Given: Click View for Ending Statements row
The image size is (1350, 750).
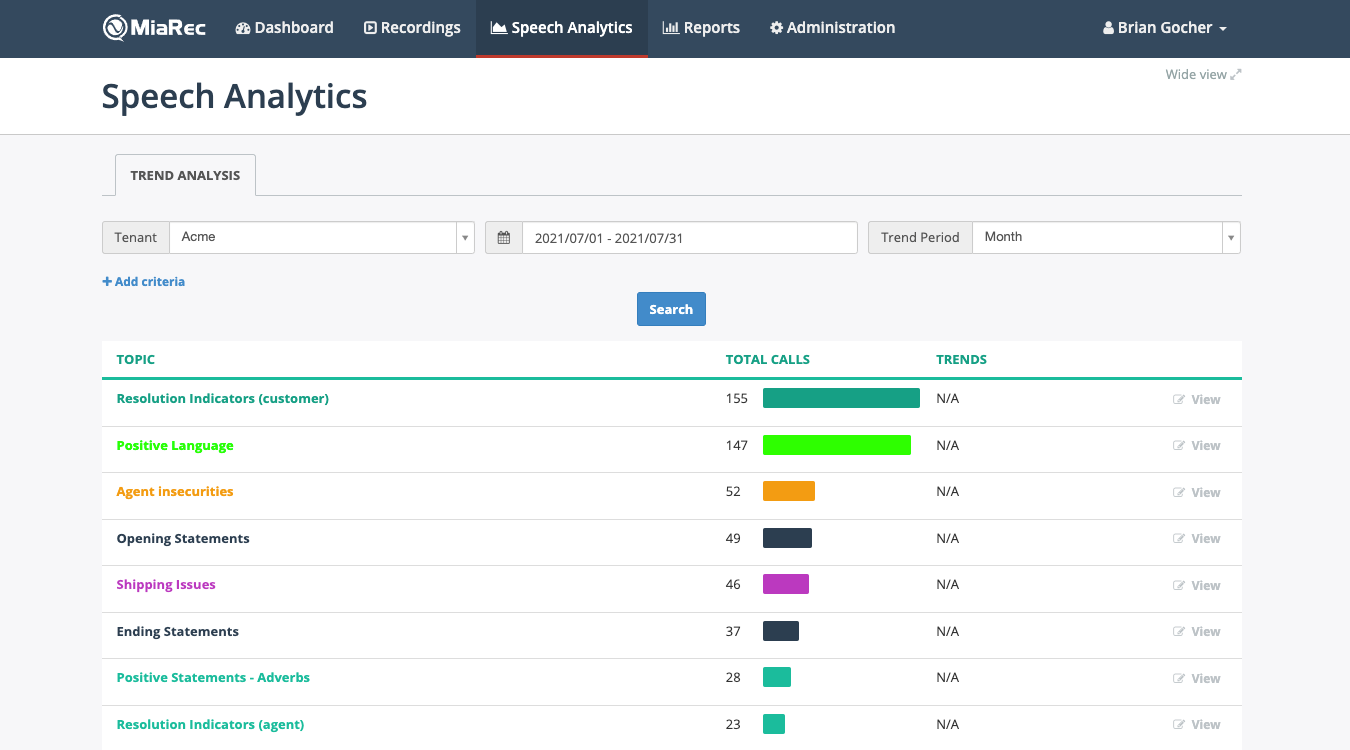Looking at the screenshot, I should click(x=1197, y=631).
